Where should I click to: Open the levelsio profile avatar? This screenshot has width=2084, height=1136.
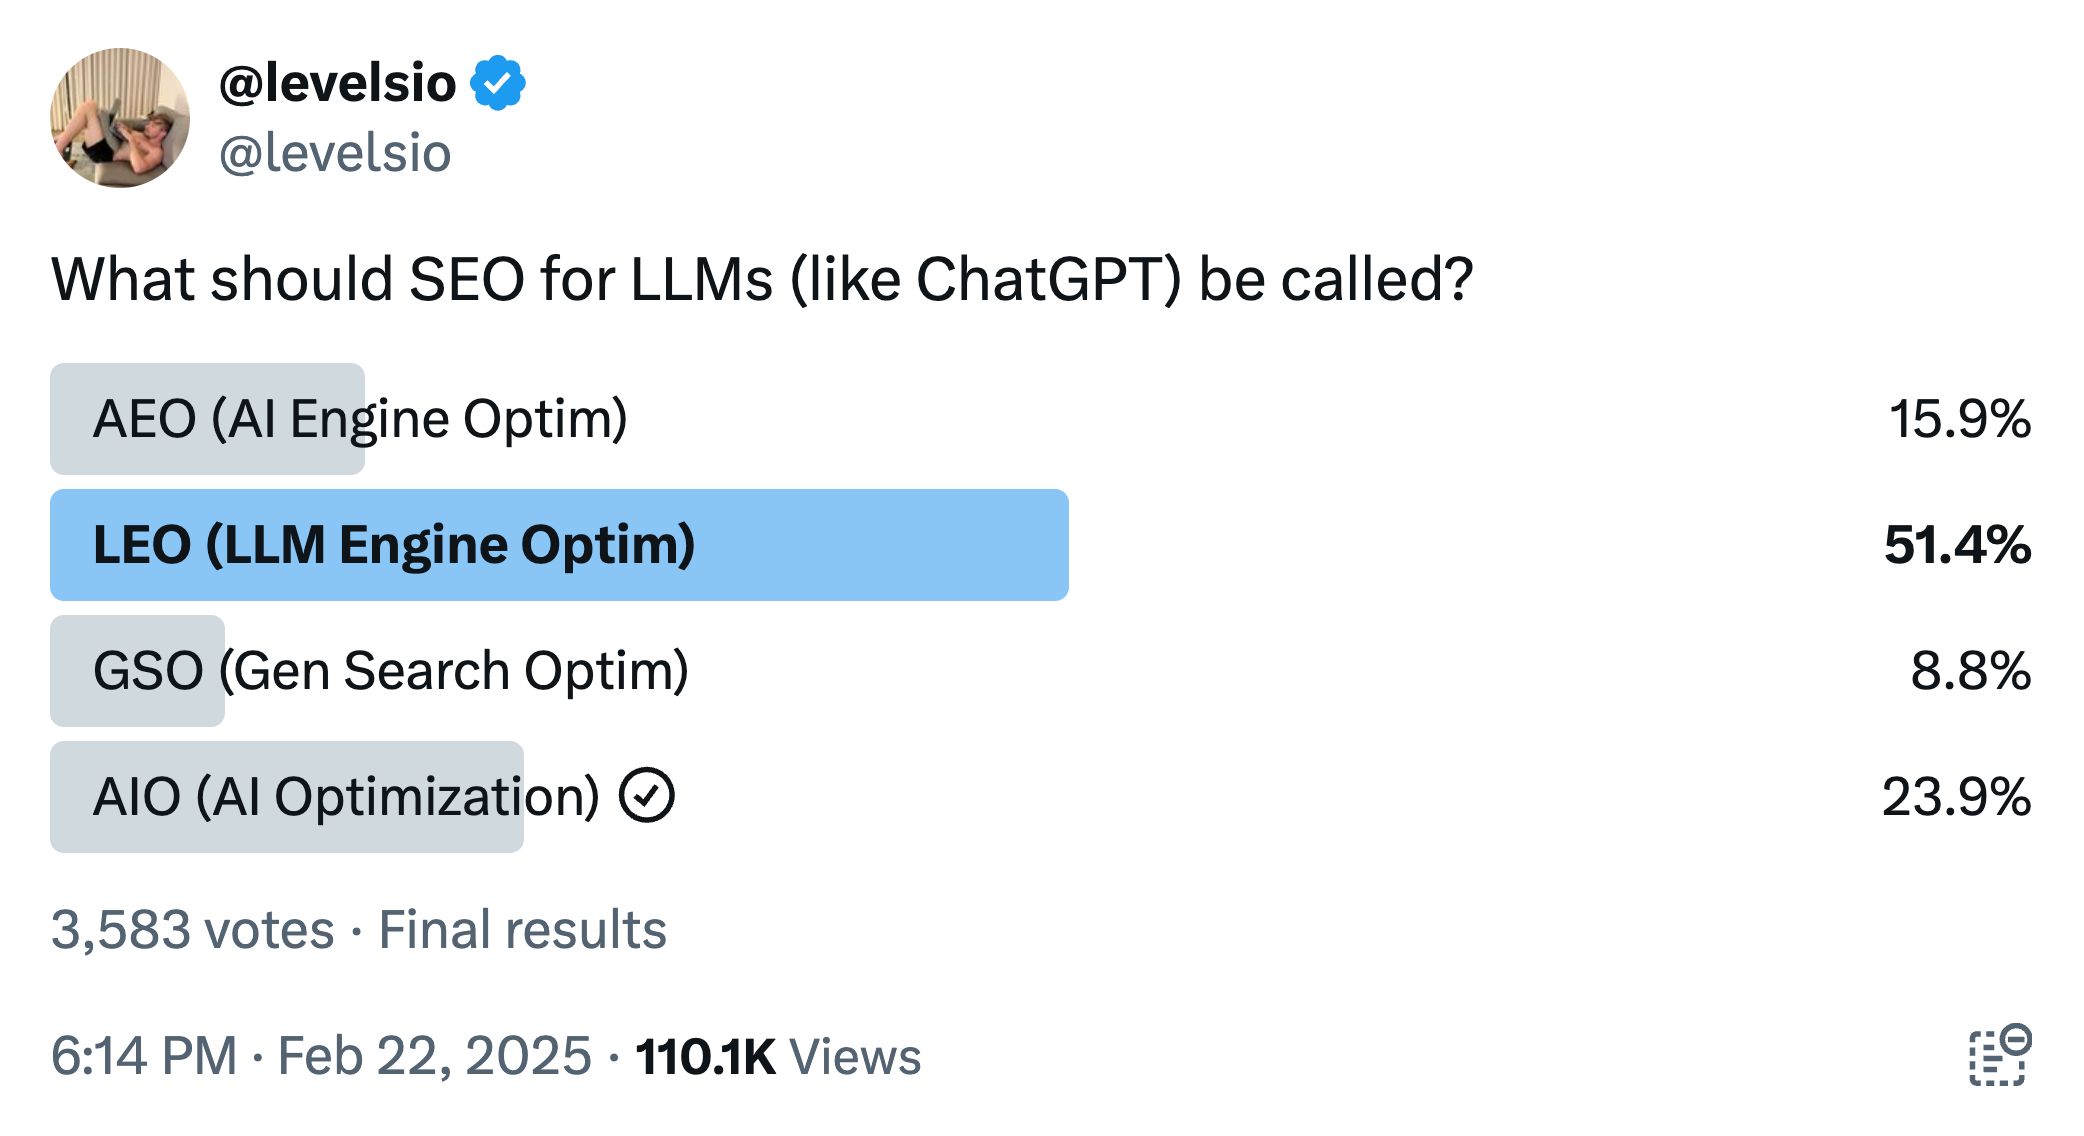coord(120,118)
